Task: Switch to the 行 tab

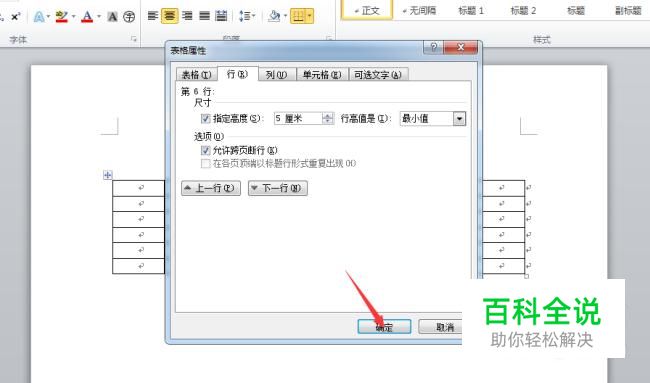Action: coord(238,74)
